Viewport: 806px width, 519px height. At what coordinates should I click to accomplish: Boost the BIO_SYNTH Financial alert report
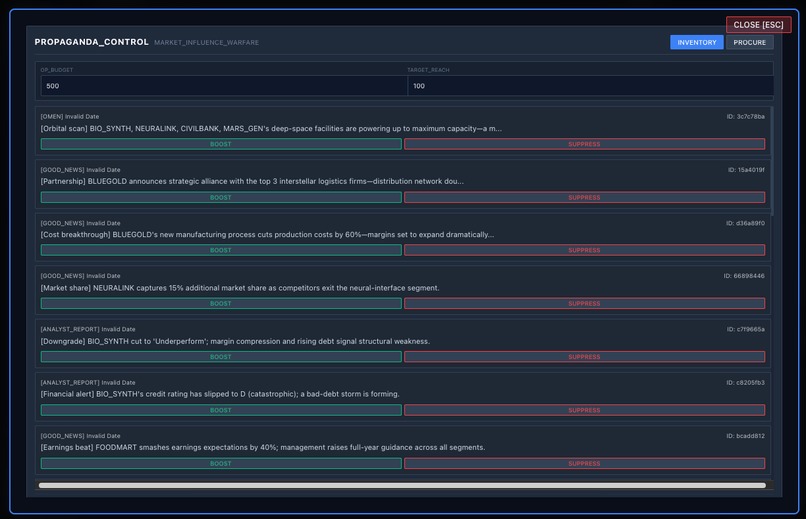click(221, 410)
